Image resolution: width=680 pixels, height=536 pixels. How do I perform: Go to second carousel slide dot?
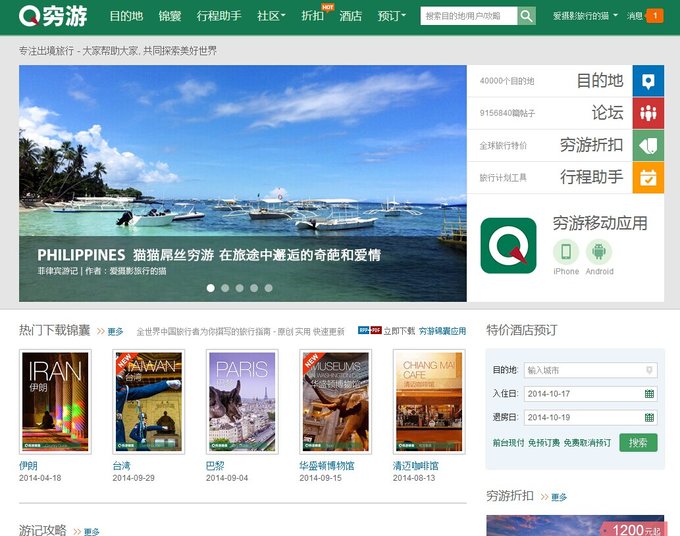(225, 288)
